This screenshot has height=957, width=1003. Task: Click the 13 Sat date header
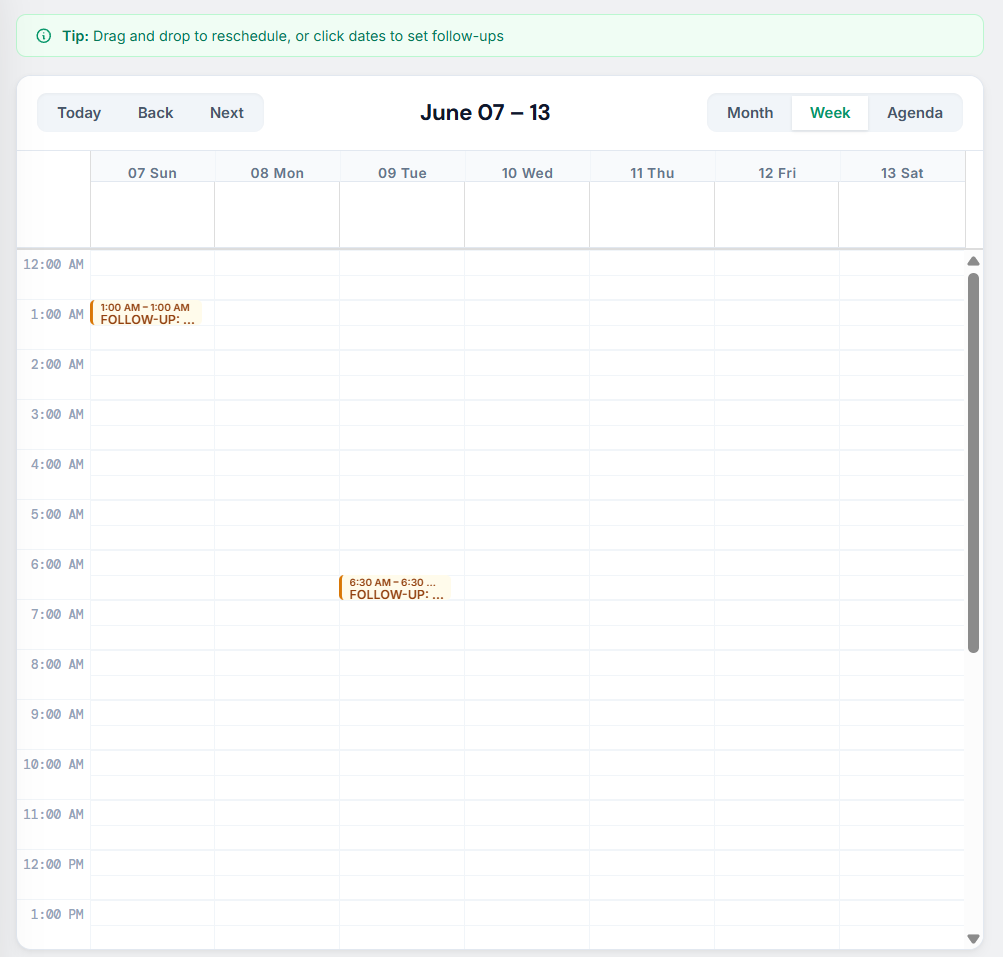902,173
